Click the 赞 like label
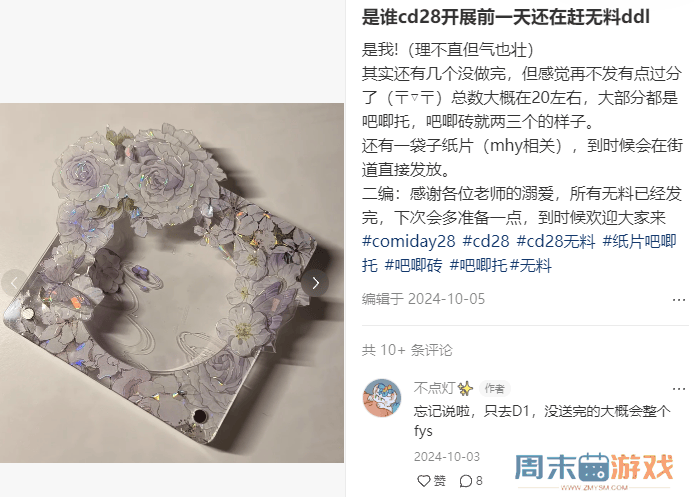This screenshot has height=497, width=694. pos(439,481)
